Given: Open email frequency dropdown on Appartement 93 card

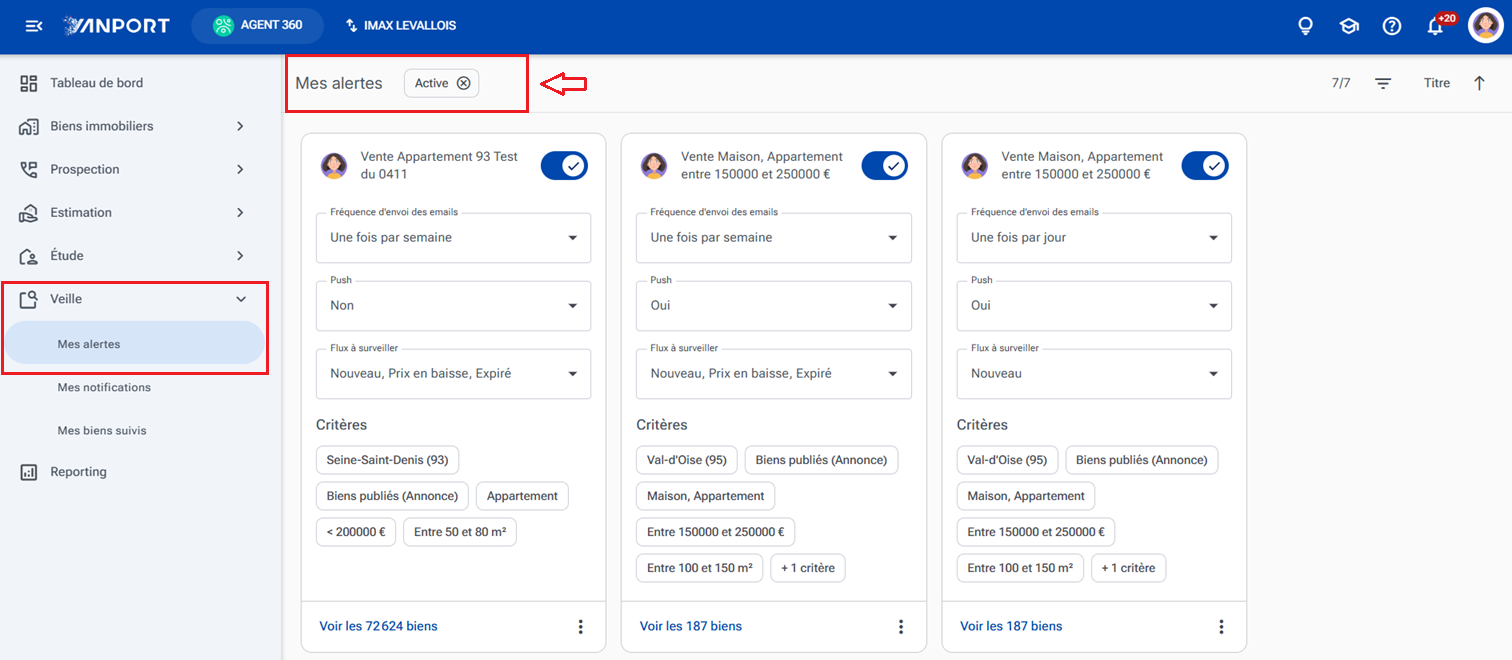Looking at the screenshot, I should point(453,238).
